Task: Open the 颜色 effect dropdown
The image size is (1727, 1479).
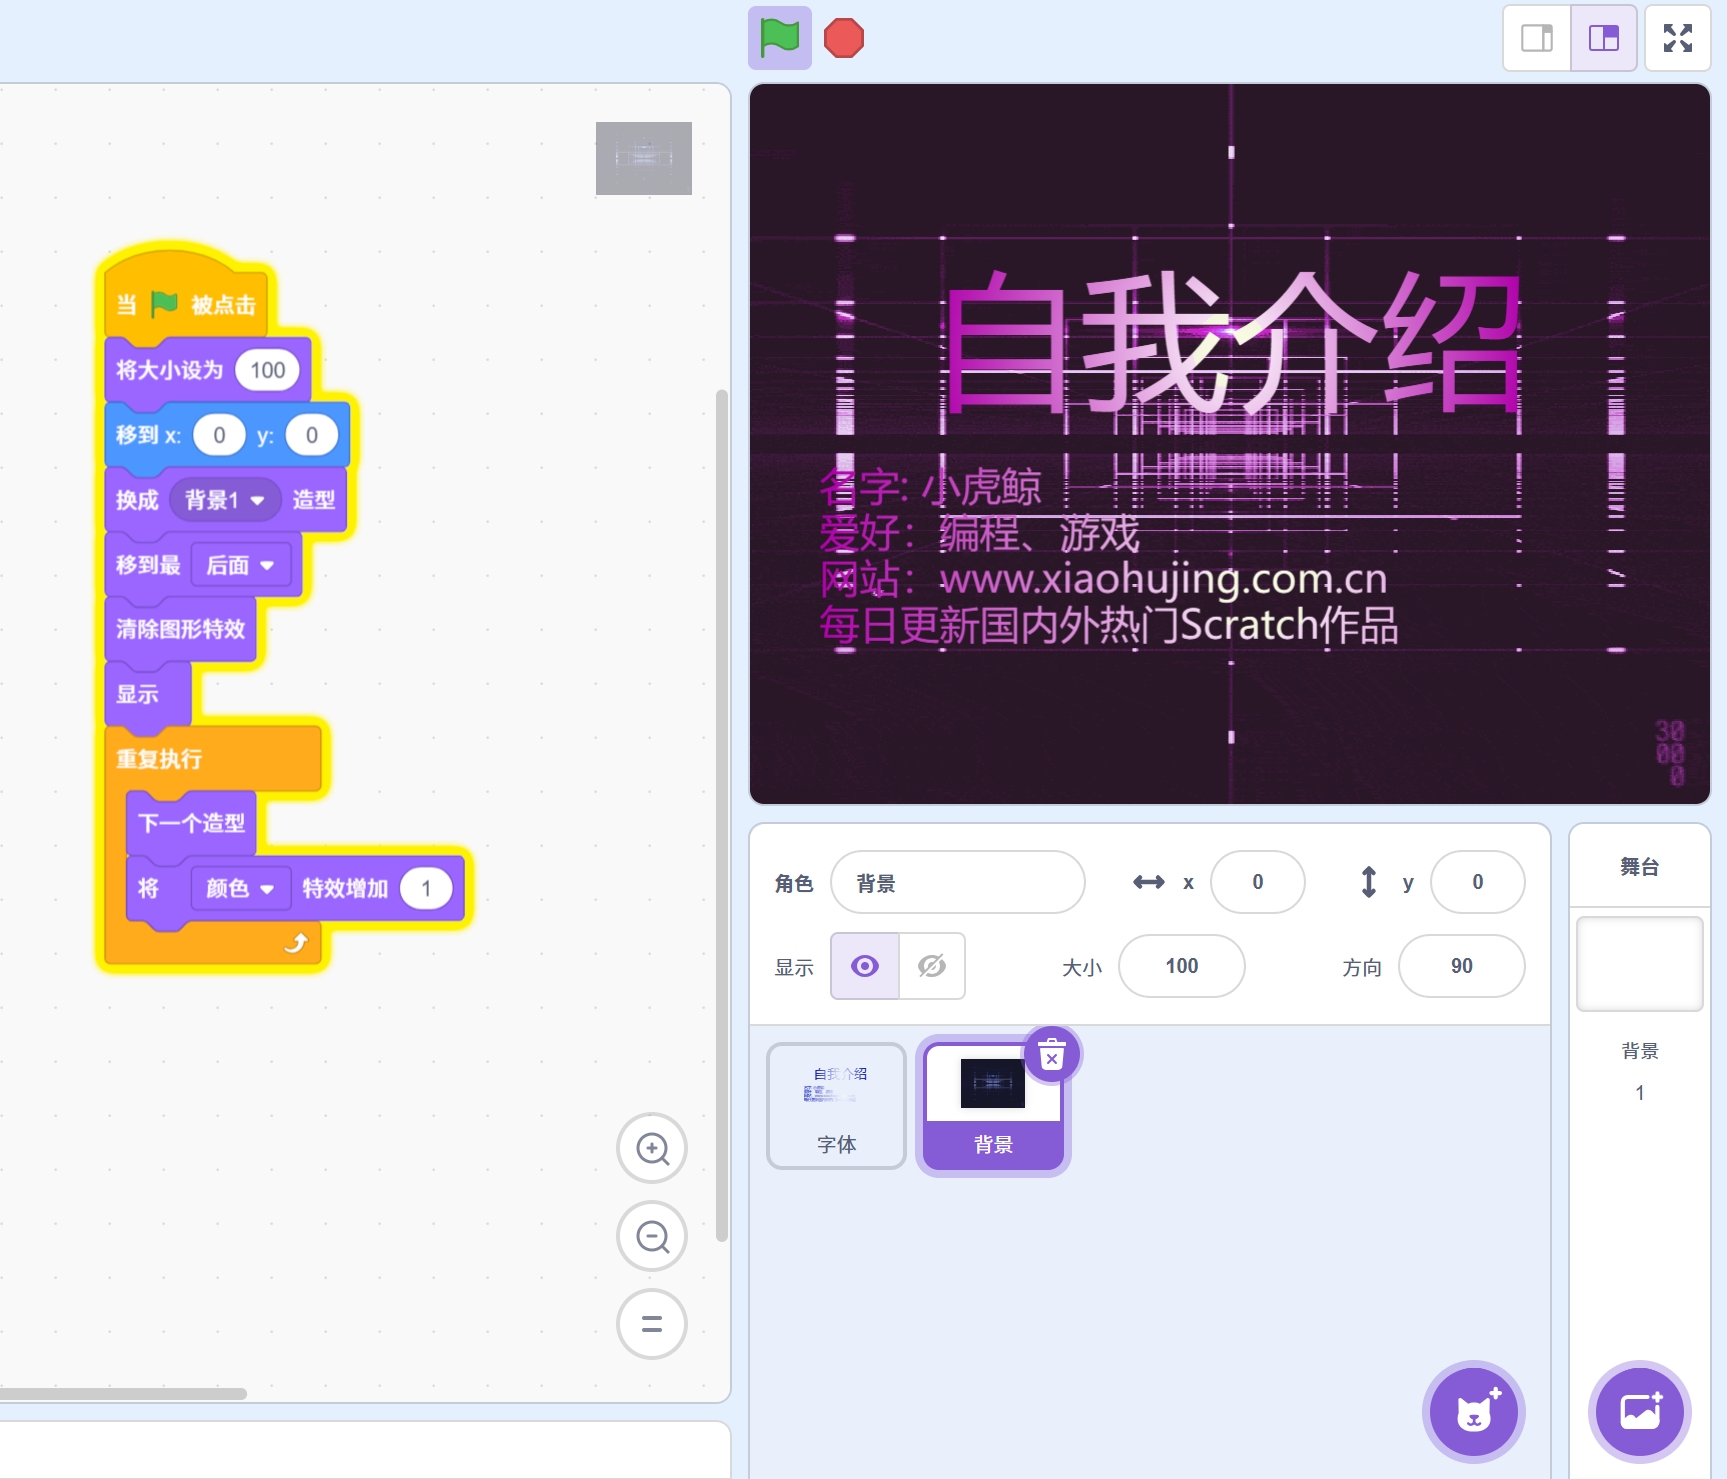Action: 240,889
